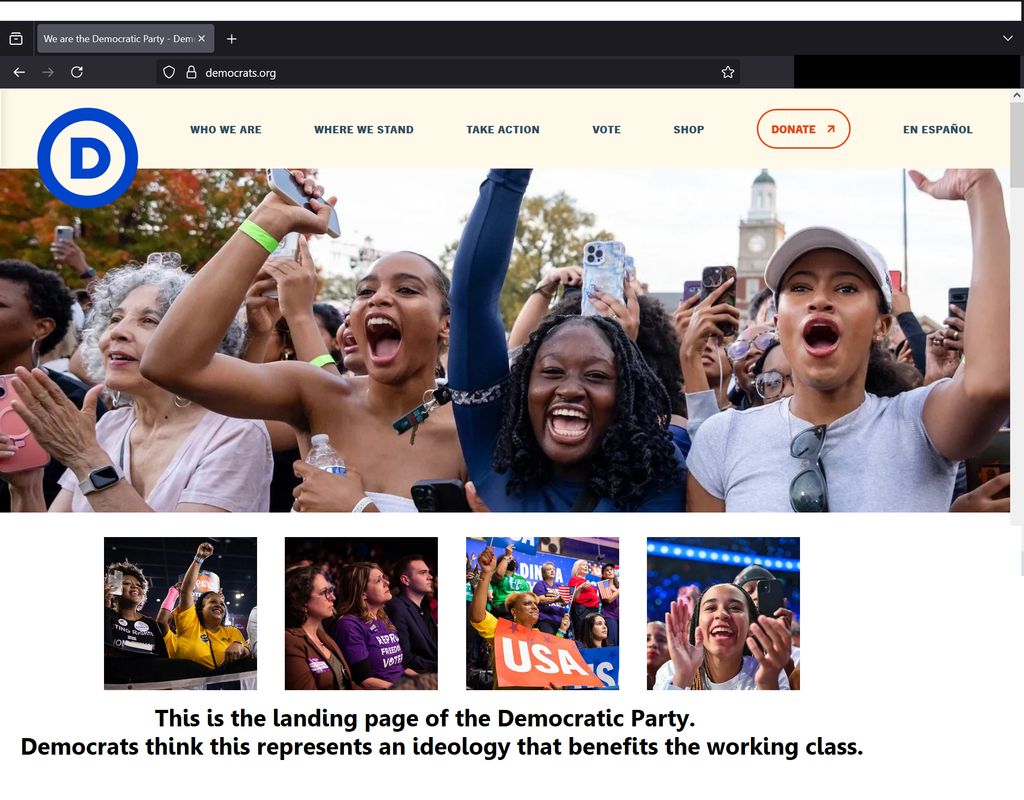Viewport: 1024px width, 800px height.
Task: Close the We are the Democratic Party tab
Action: [202, 39]
